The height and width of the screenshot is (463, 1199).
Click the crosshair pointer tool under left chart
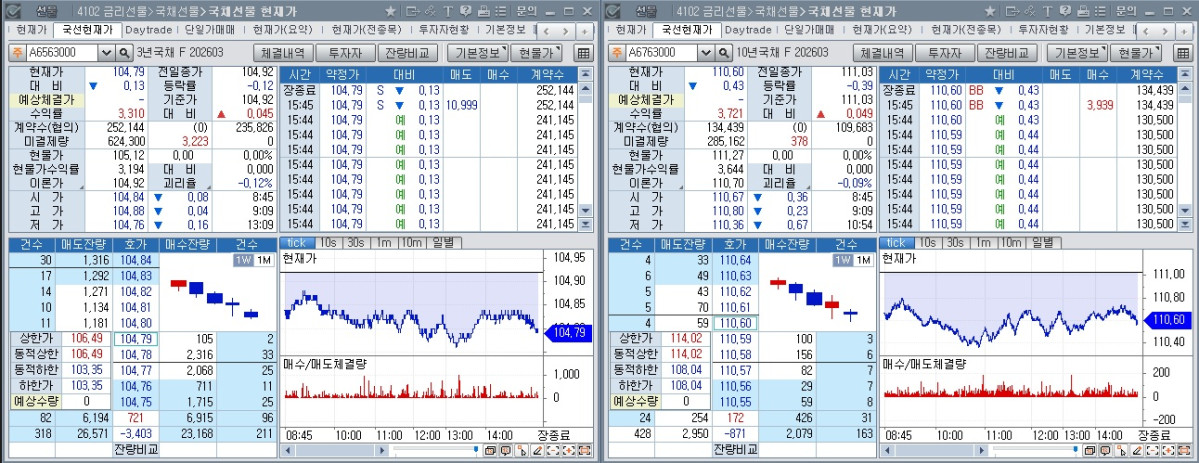click(522, 450)
